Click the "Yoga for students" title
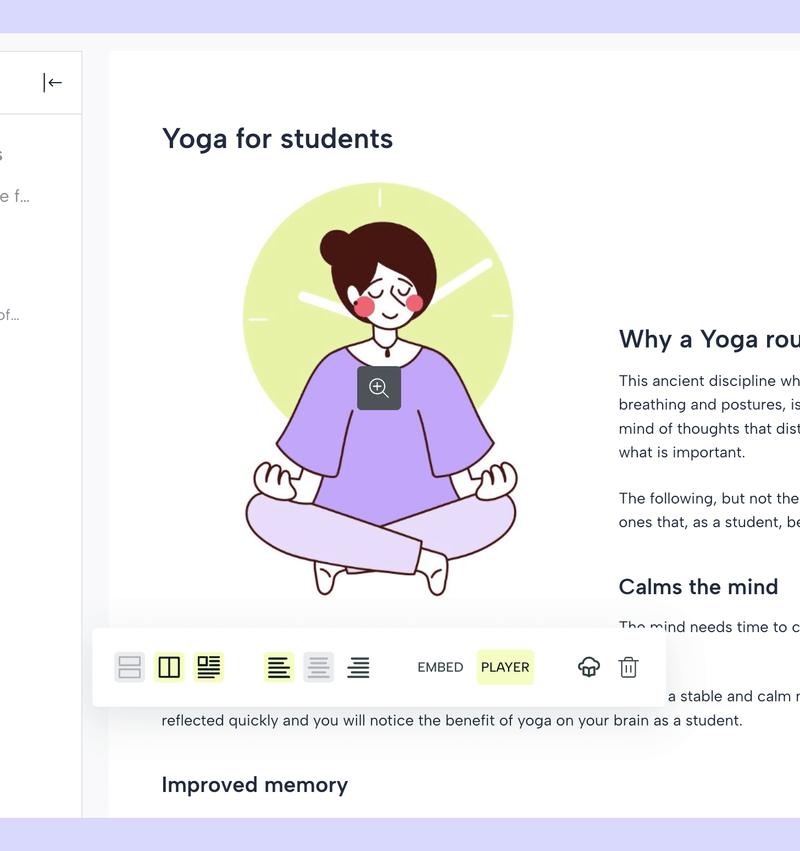The width and height of the screenshot is (800, 851). pyautogui.click(x=277, y=139)
